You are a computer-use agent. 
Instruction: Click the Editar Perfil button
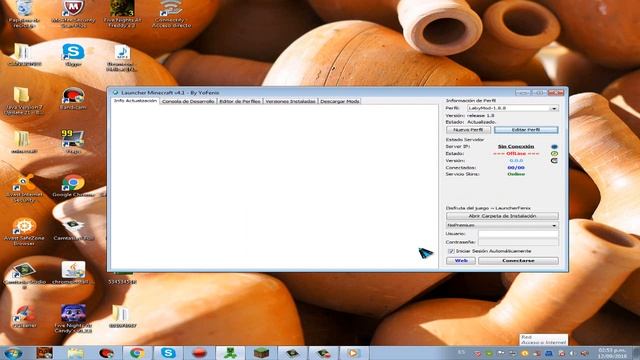[x=526, y=130]
